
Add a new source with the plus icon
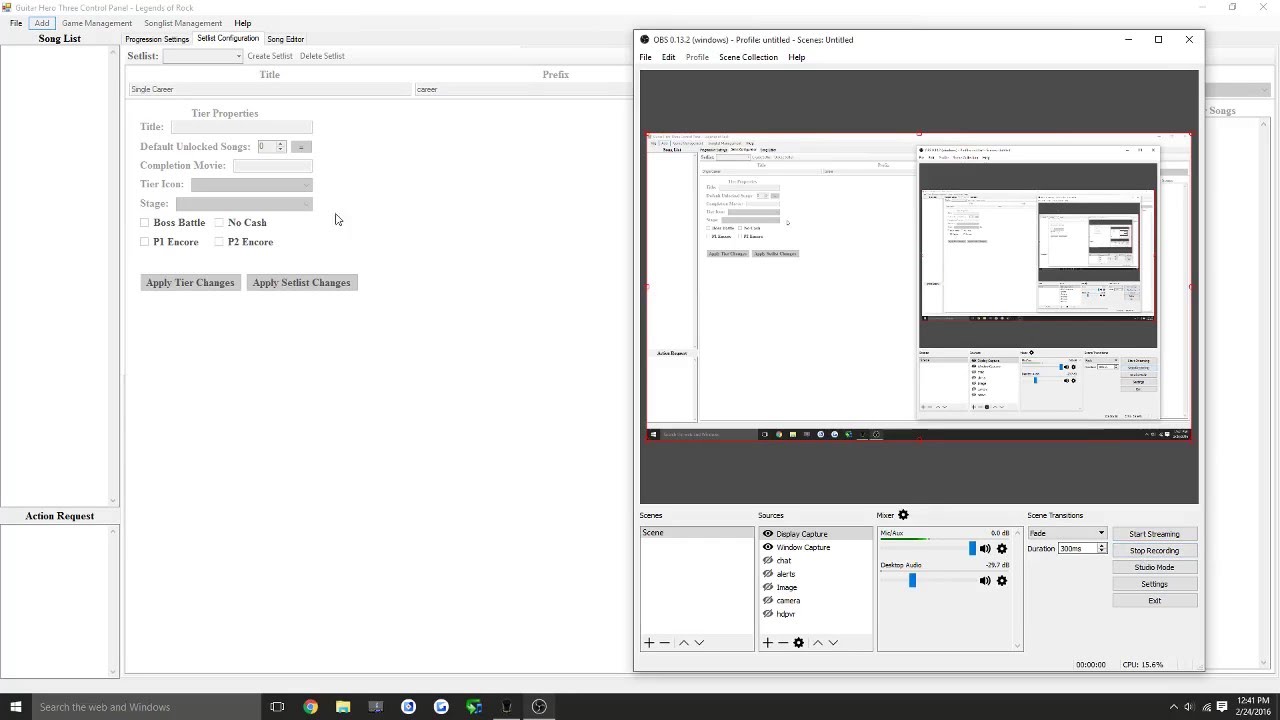click(767, 643)
